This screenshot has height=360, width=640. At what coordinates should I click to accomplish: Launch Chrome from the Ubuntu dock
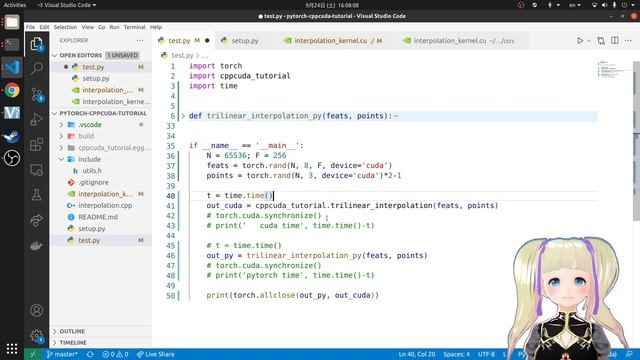click(12, 90)
